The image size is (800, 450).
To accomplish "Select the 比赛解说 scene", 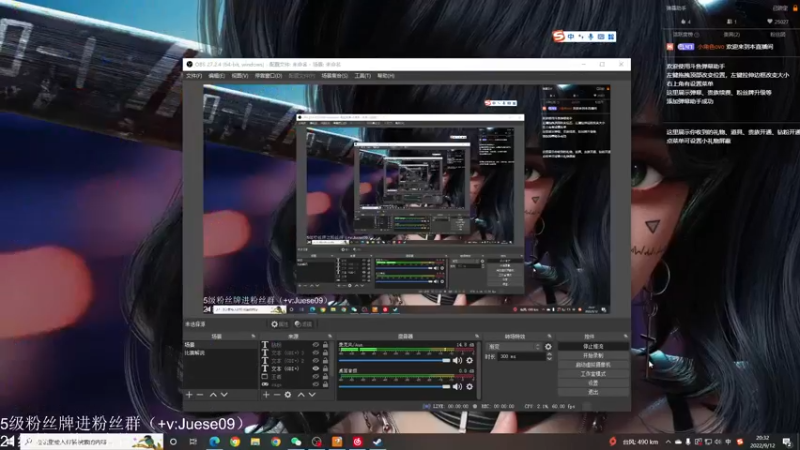I will (x=220, y=353).
